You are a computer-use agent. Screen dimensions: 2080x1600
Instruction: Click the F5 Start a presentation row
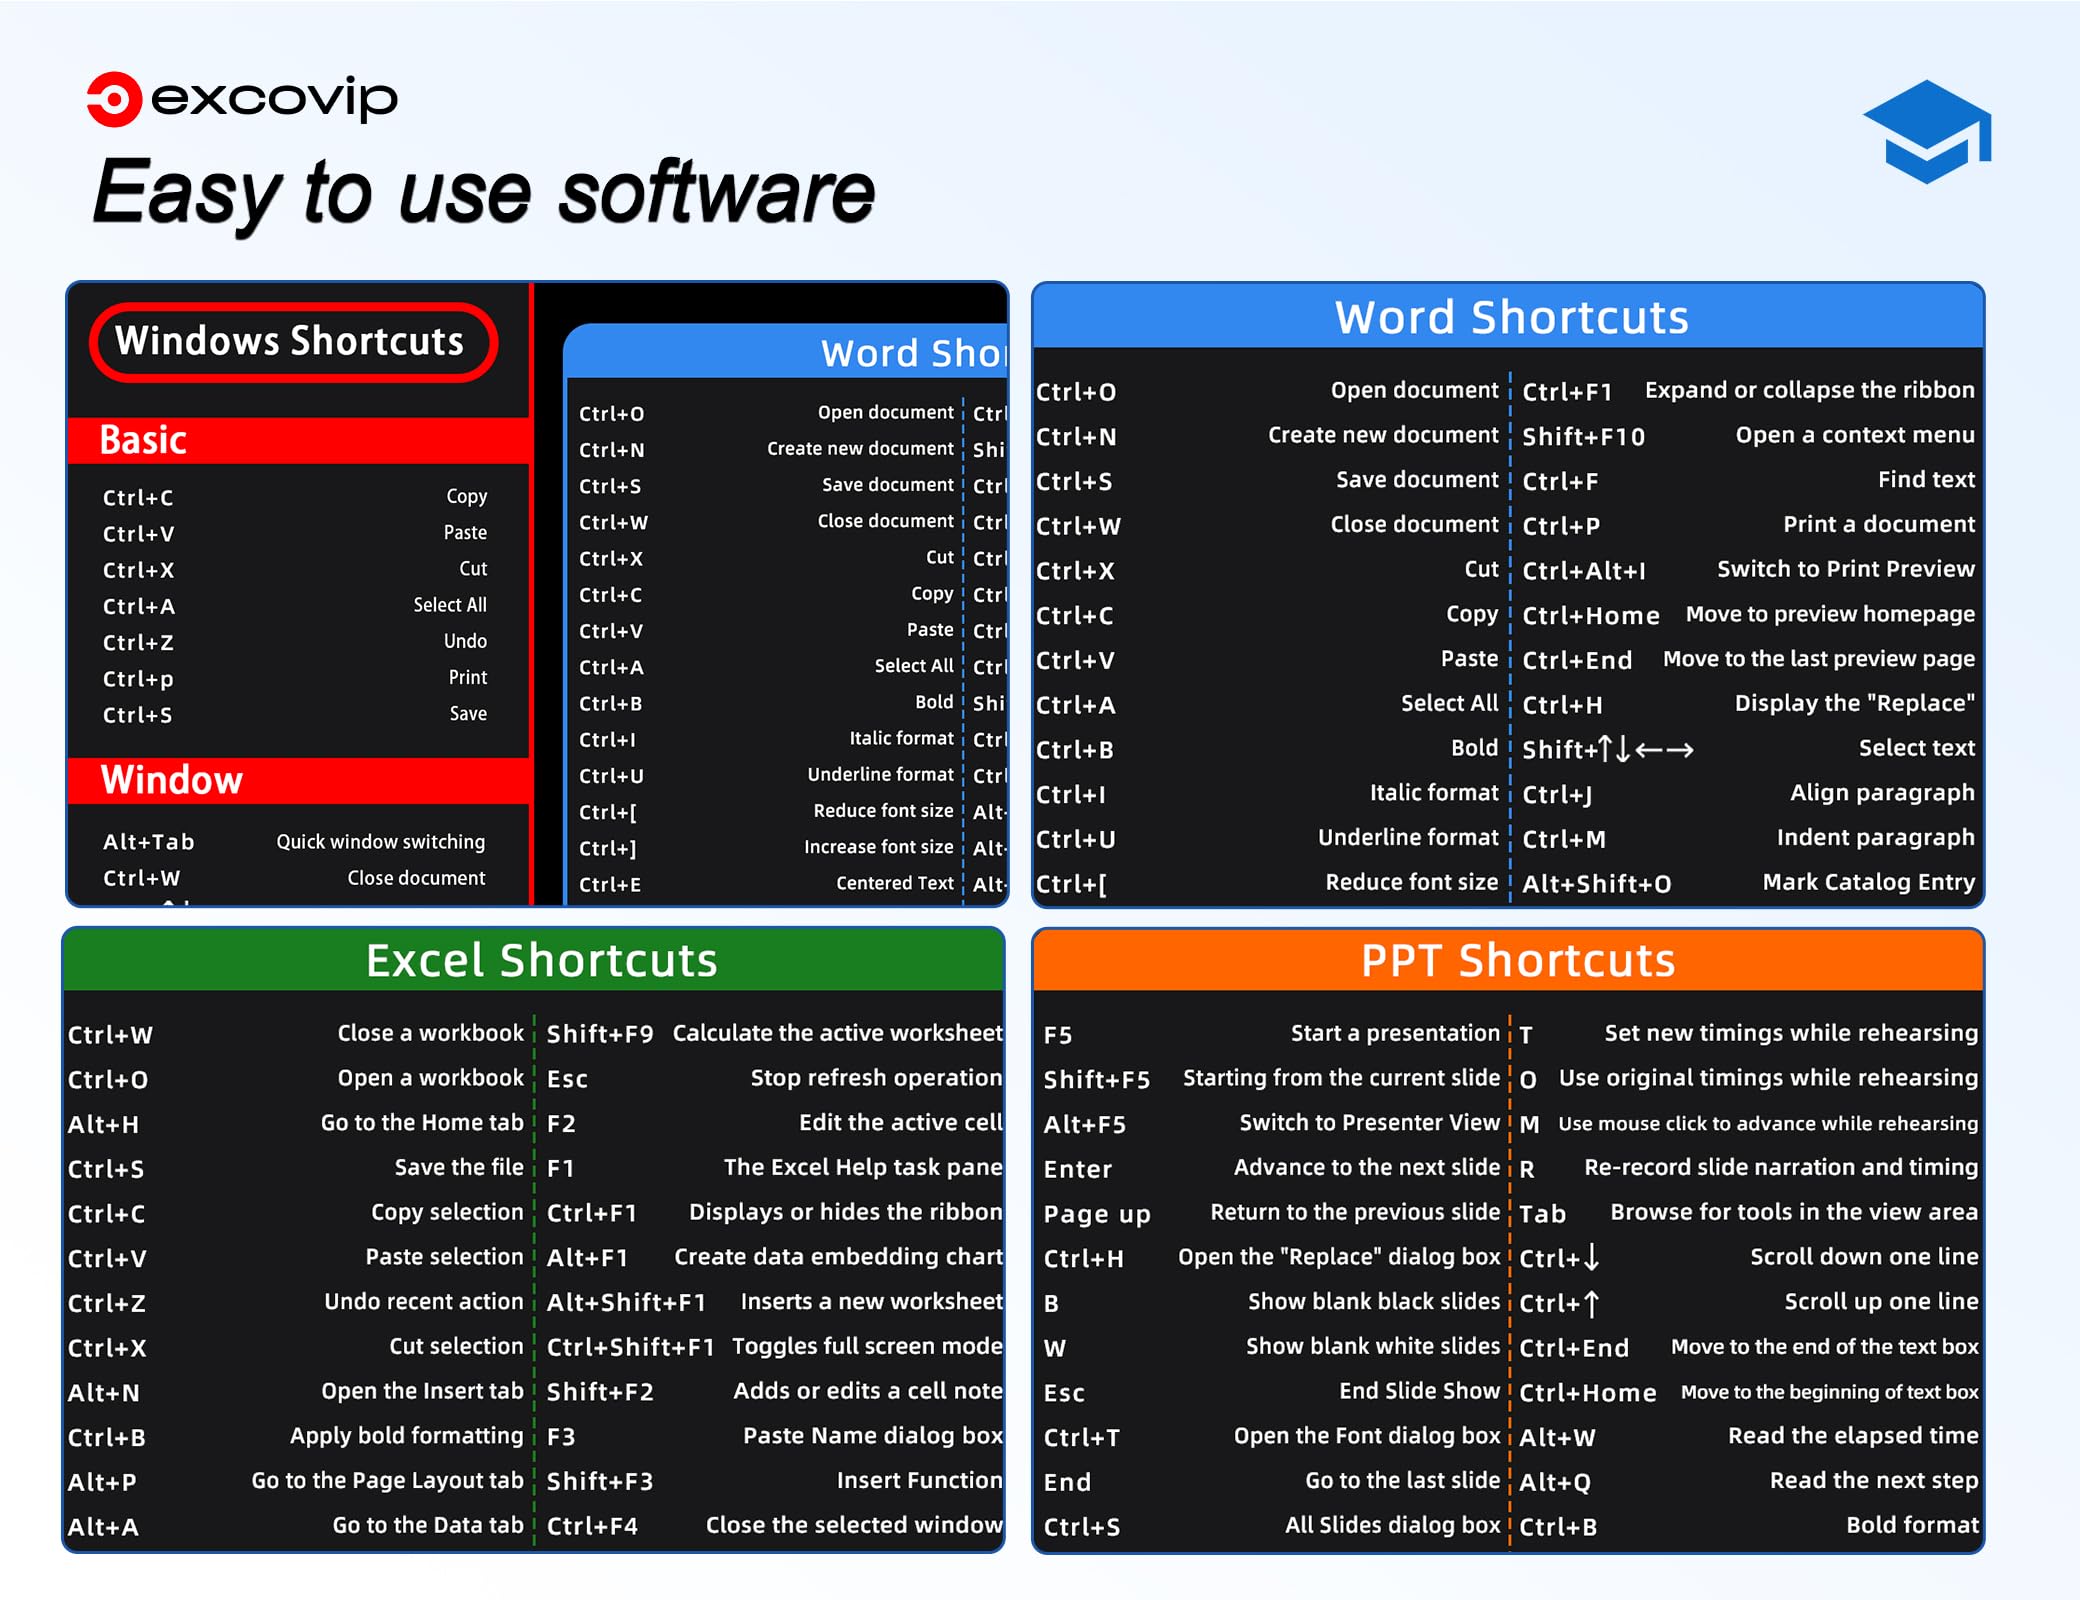pyautogui.click(x=1270, y=1034)
